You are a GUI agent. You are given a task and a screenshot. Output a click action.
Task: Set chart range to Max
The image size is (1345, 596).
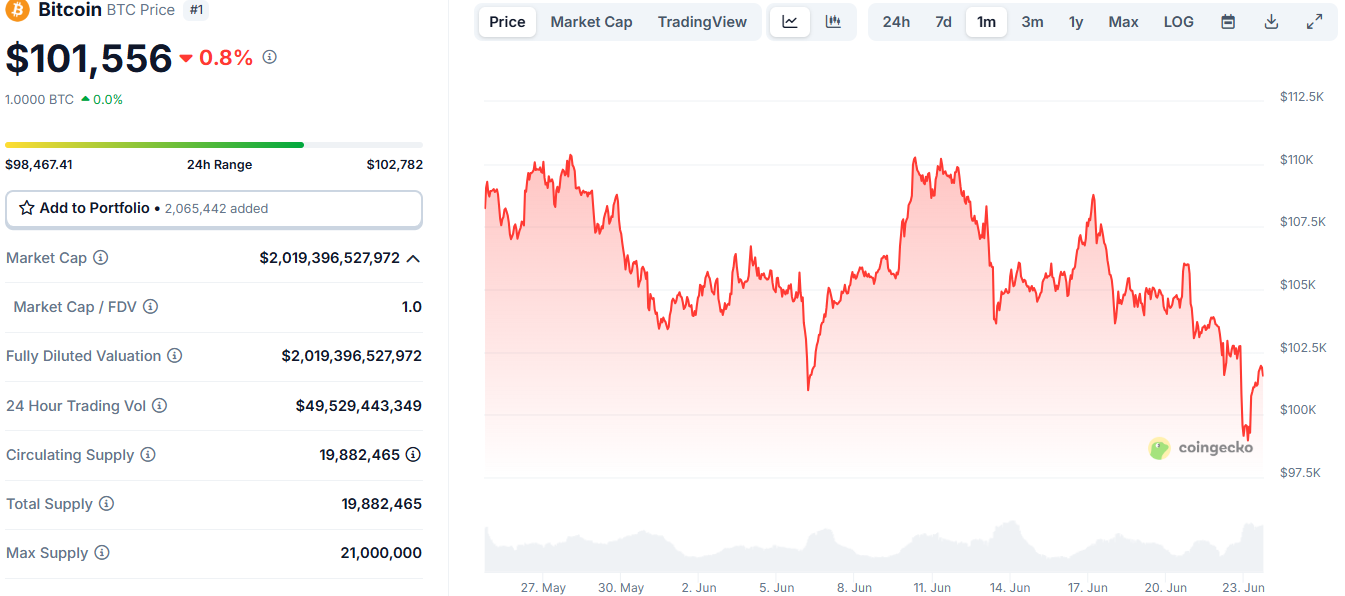point(1123,22)
